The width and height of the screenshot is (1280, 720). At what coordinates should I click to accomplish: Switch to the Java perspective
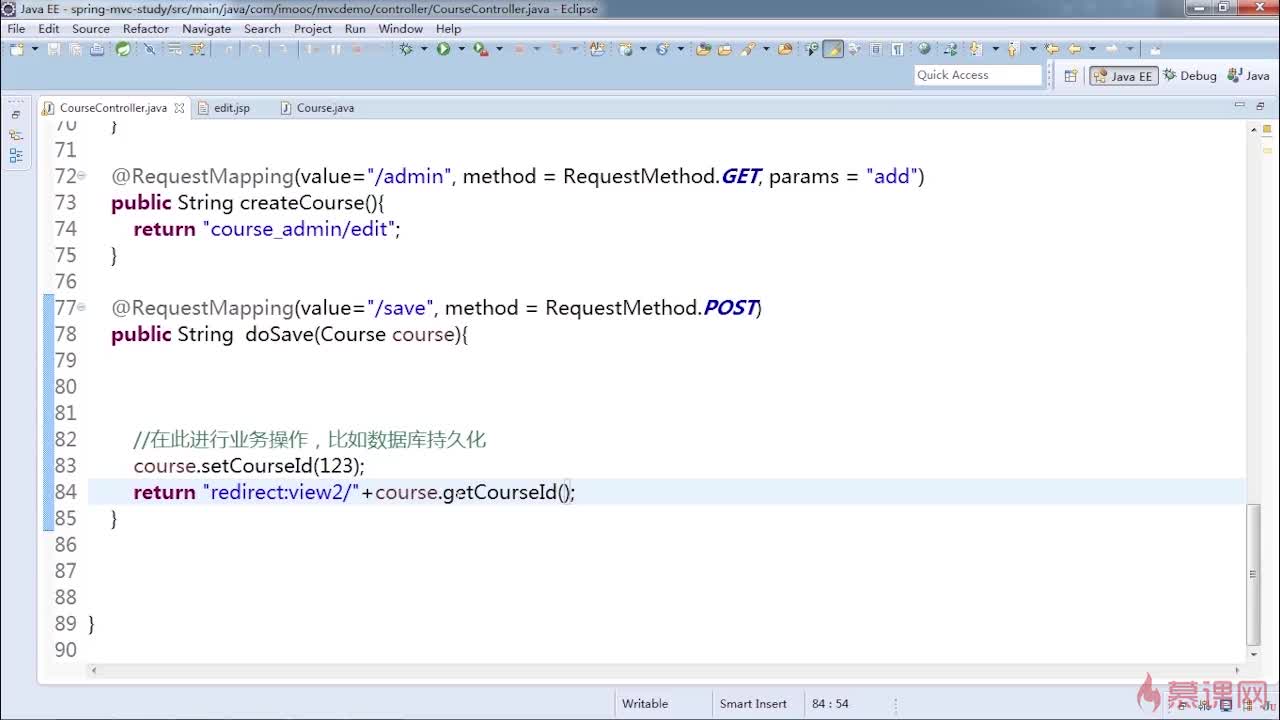1249,75
